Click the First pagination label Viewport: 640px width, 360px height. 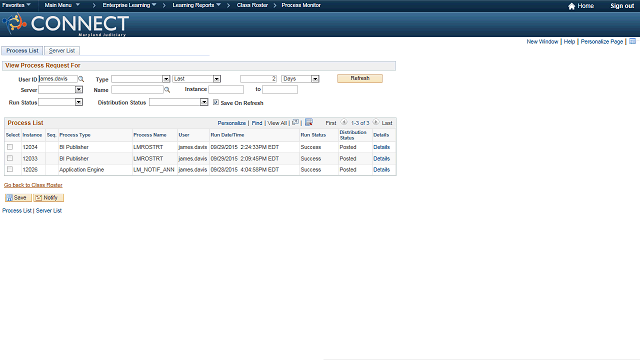click(331, 123)
